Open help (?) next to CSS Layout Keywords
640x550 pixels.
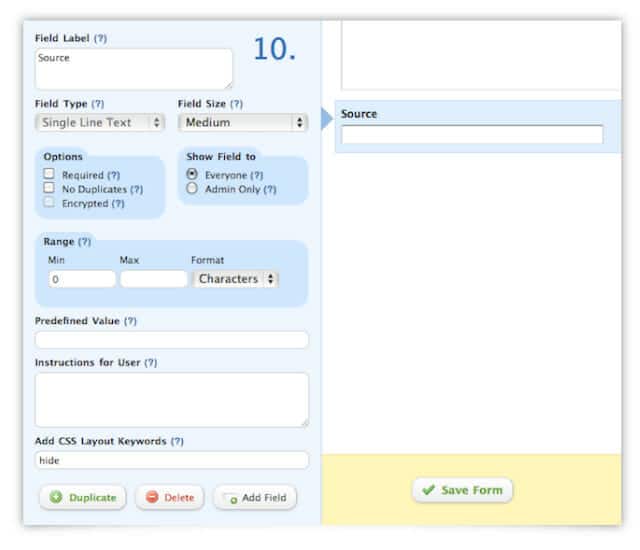tap(177, 441)
